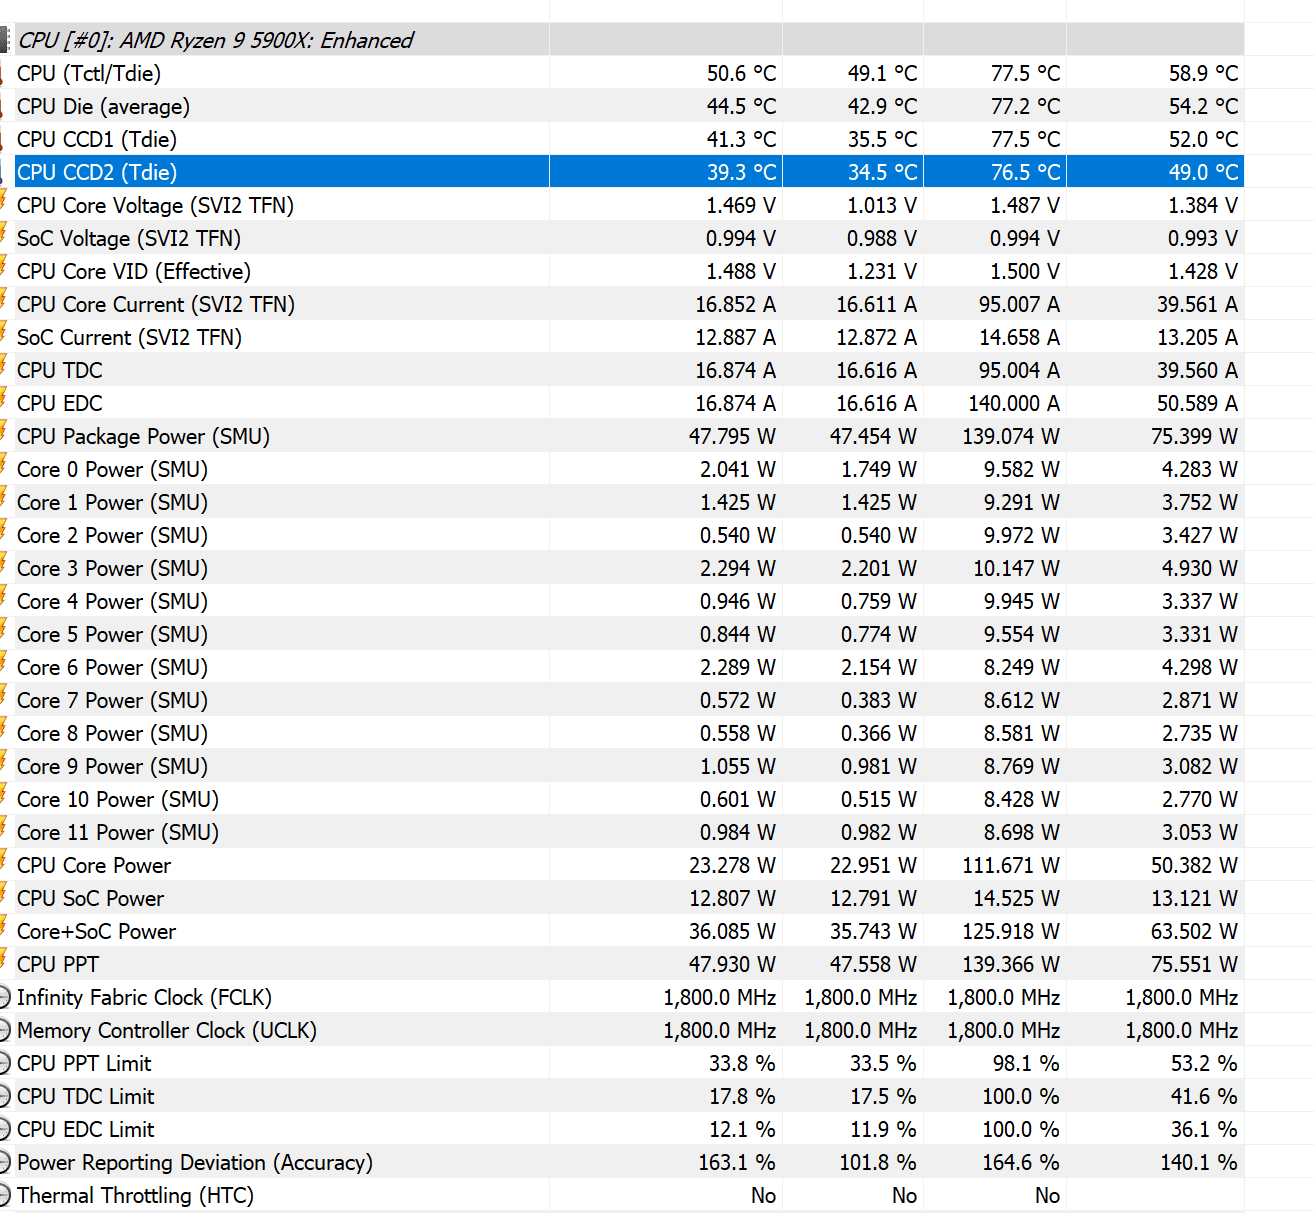
Task: Select the CPU EDC row label
Action: 60,403
